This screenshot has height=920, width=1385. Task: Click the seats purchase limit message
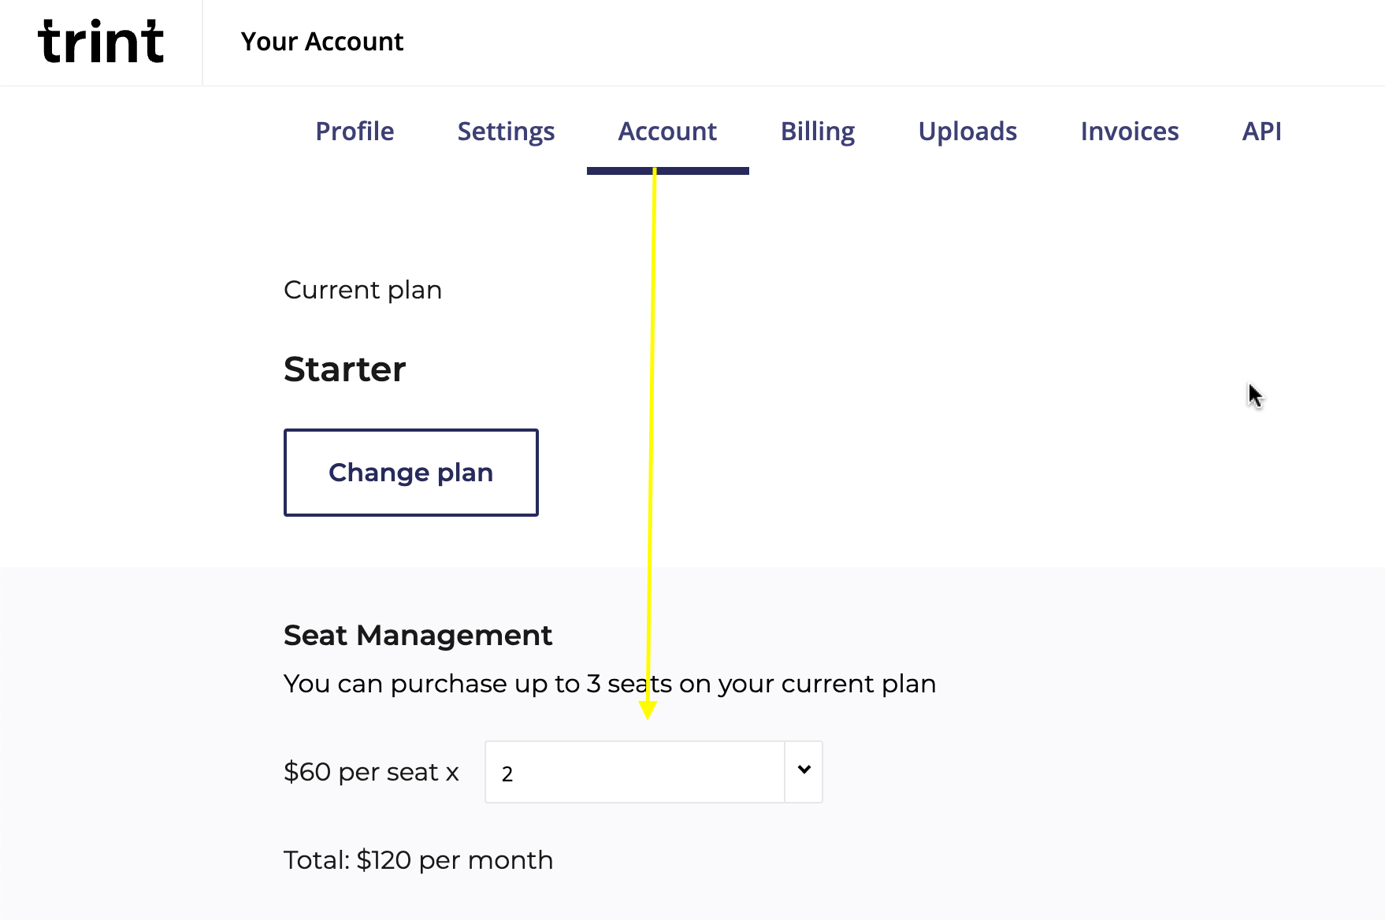609,684
